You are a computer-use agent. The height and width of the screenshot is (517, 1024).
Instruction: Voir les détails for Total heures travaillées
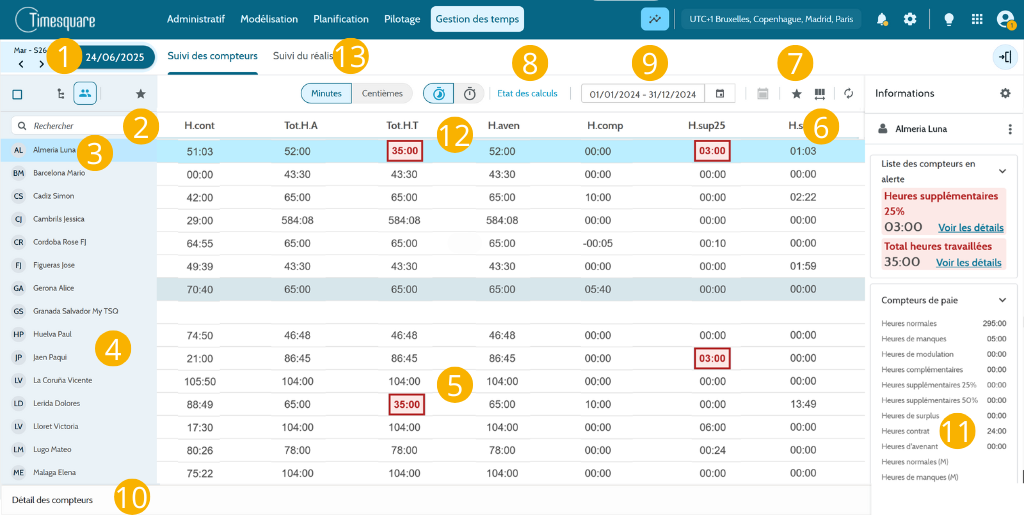click(968, 262)
